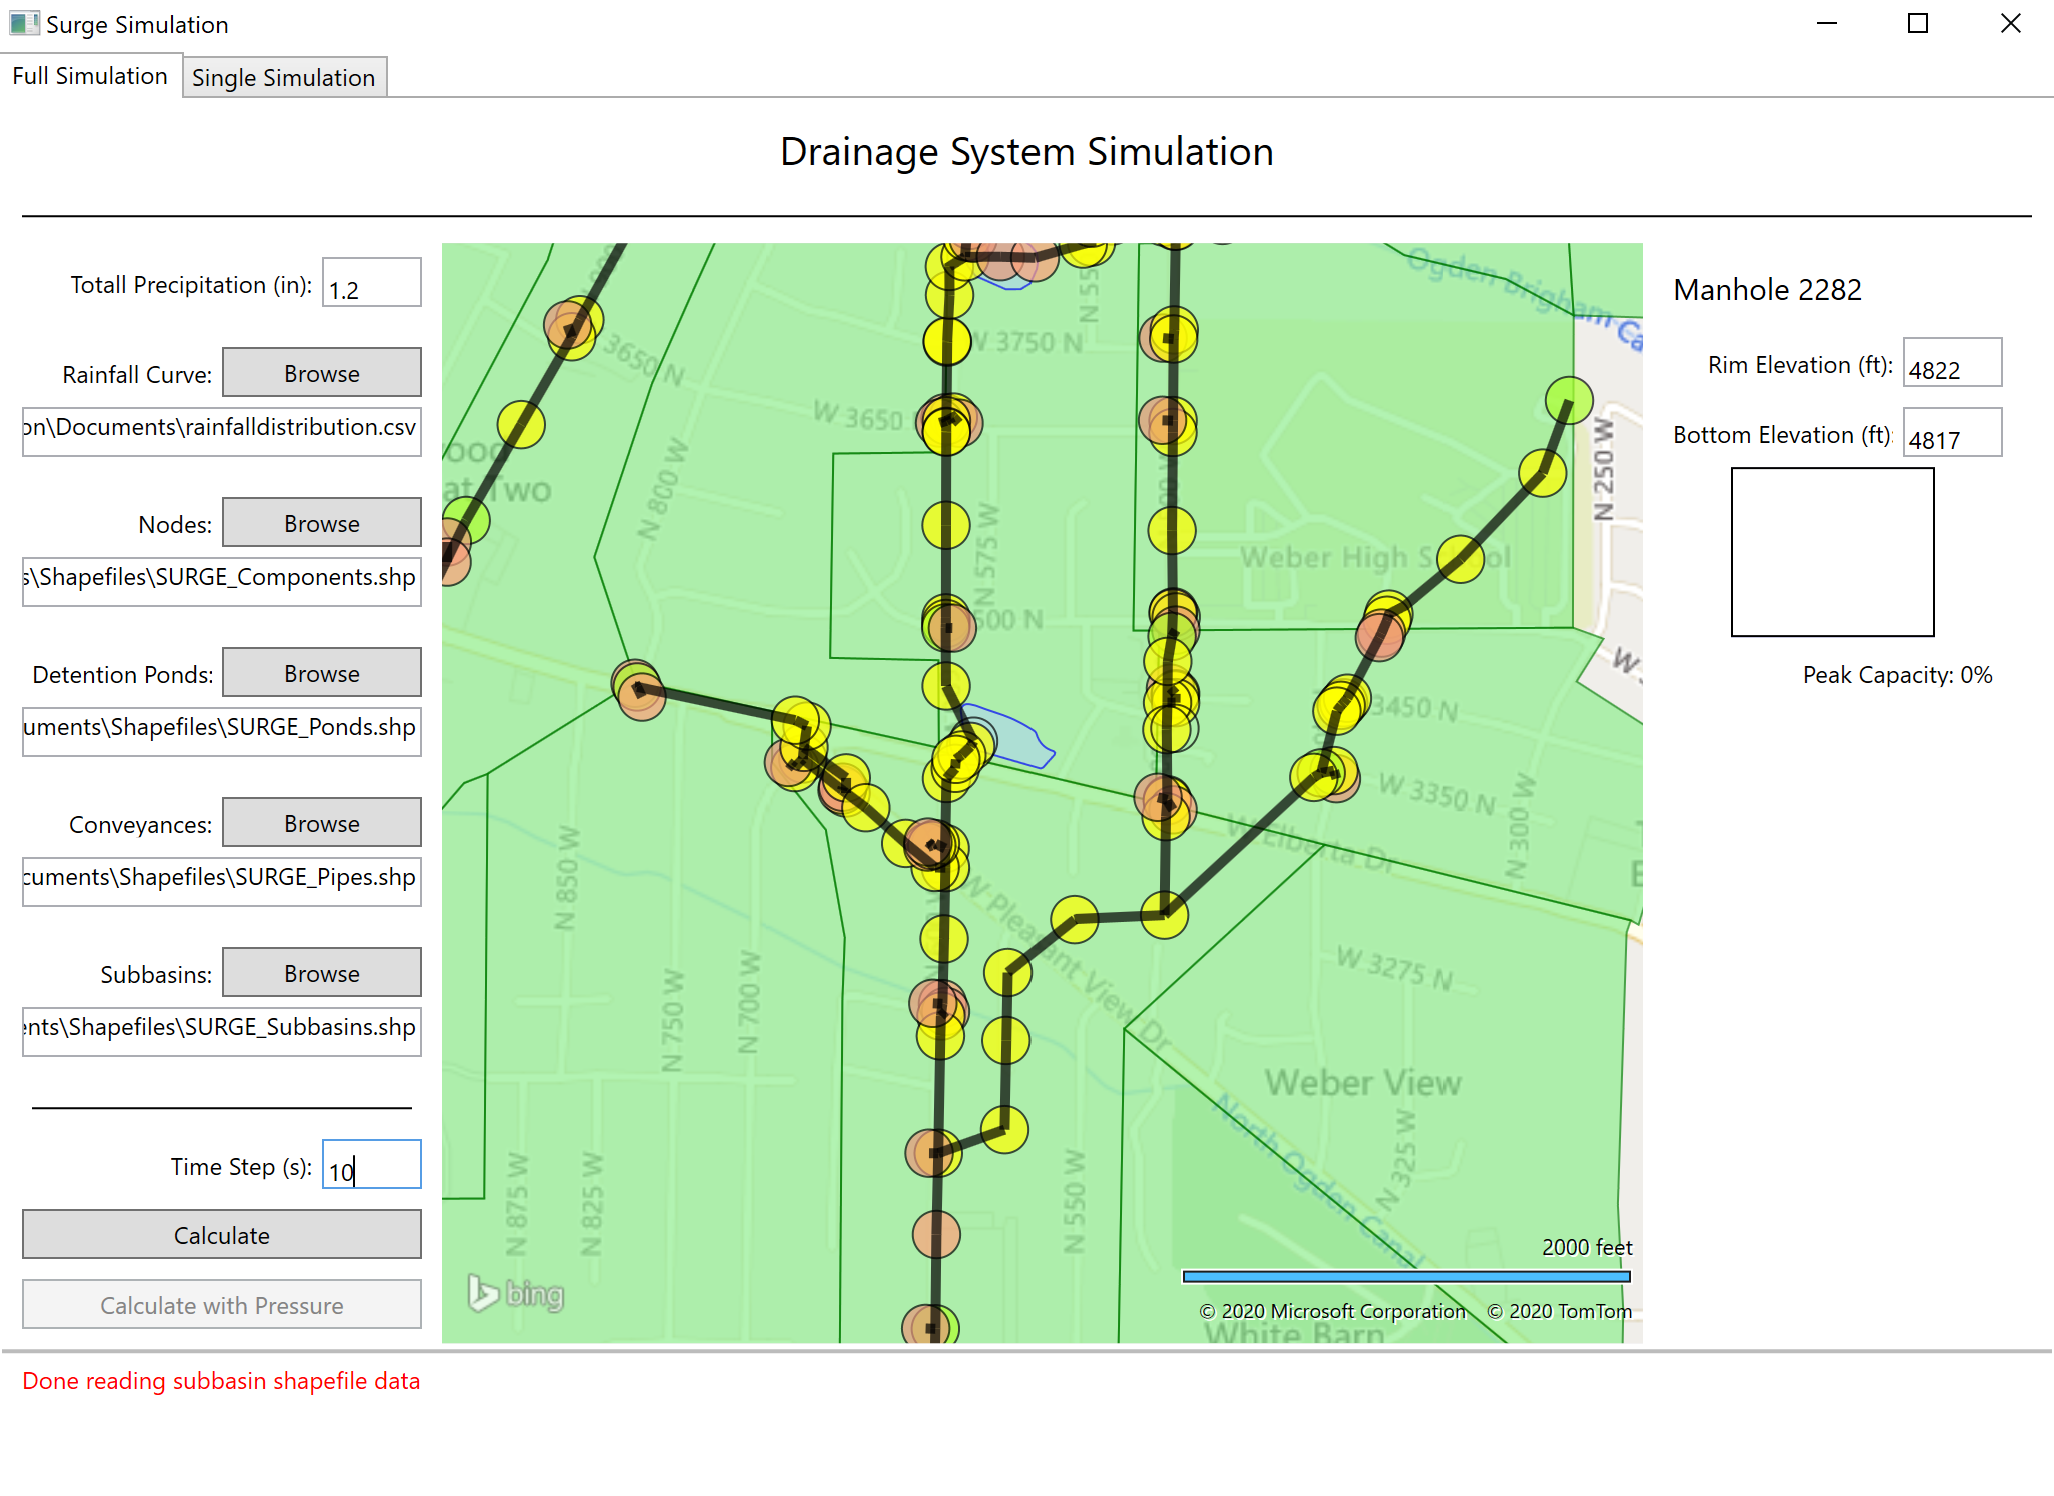
Task: Select the westernmost pipe node near N 850 W
Action: pyautogui.click(x=637, y=690)
